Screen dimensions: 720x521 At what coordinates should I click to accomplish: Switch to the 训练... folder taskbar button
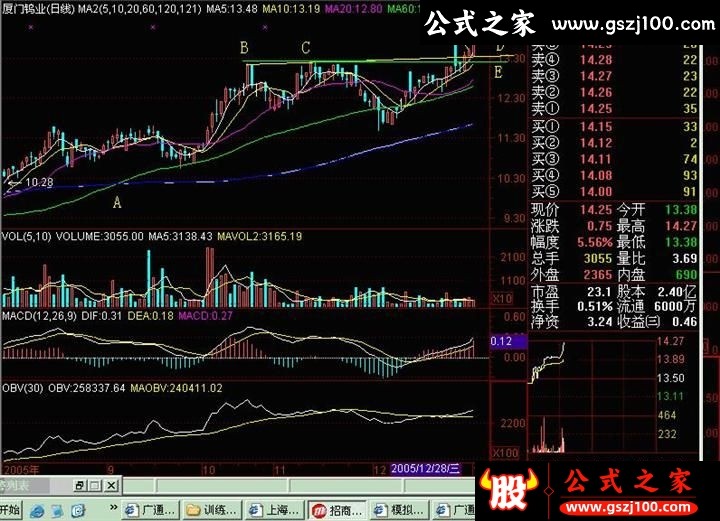point(212,510)
